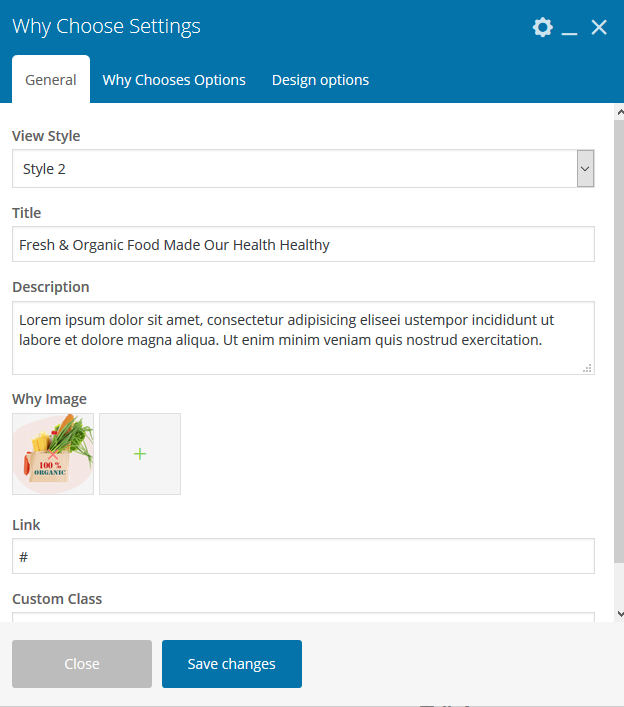This screenshot has height=707, width=624.
Task: Open the settings gear icon in header
Action: (542, 27)
